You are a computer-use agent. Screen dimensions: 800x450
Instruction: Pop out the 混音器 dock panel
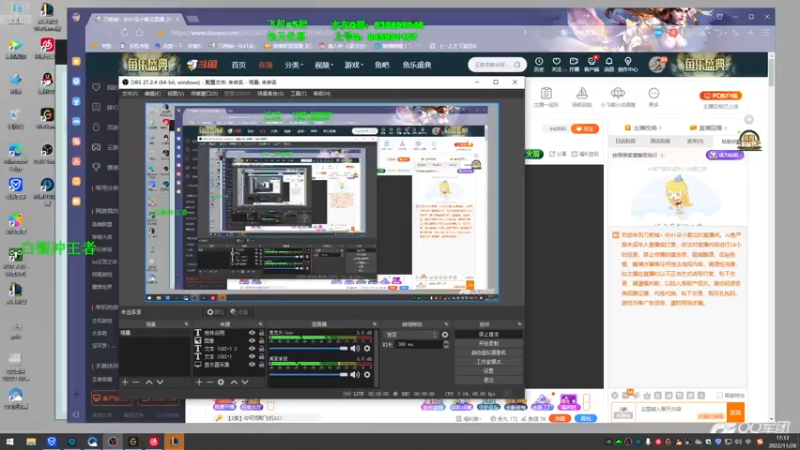pyautogui.click(x=374, y=324)
